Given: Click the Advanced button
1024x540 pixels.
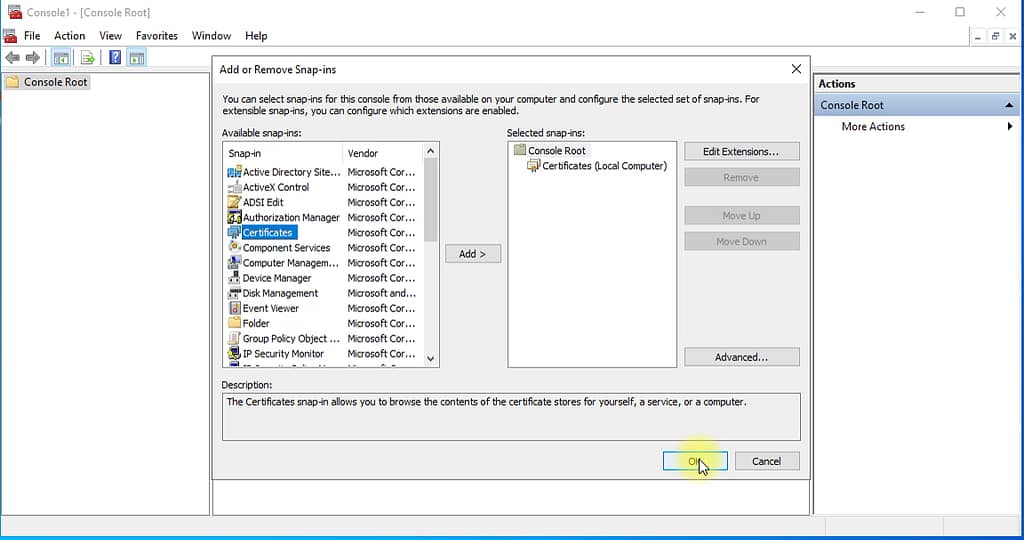Looking at the screenshot, I should pyautogui.click(x=741, y=357).
